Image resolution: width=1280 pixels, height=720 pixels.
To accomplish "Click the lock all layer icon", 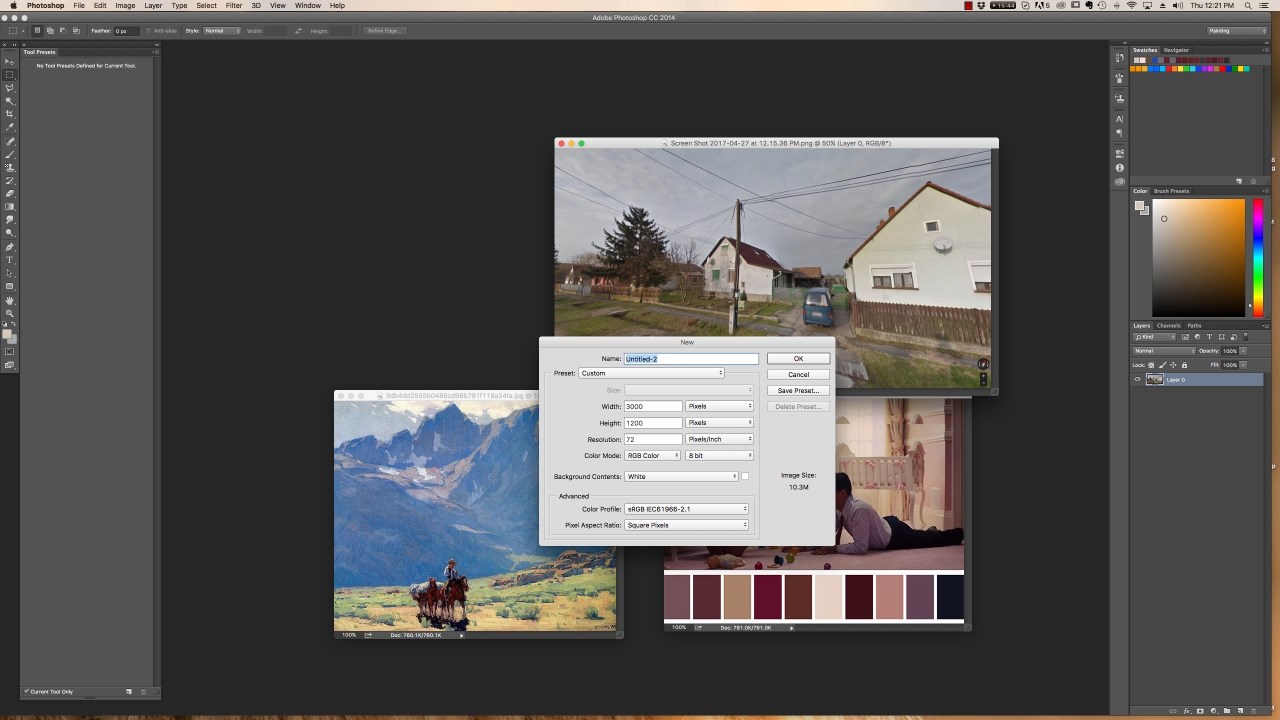I will [1184, 365].
